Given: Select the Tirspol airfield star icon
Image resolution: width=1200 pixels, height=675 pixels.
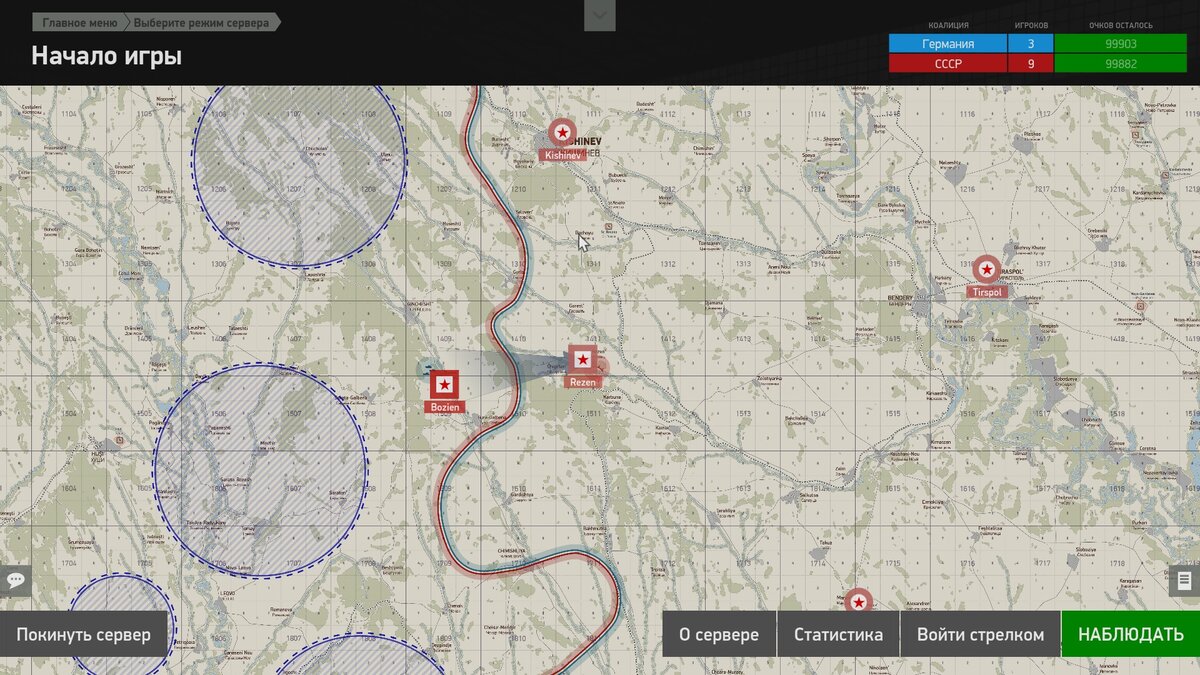Looking at the screenshot, I should [x=987, y=269].
